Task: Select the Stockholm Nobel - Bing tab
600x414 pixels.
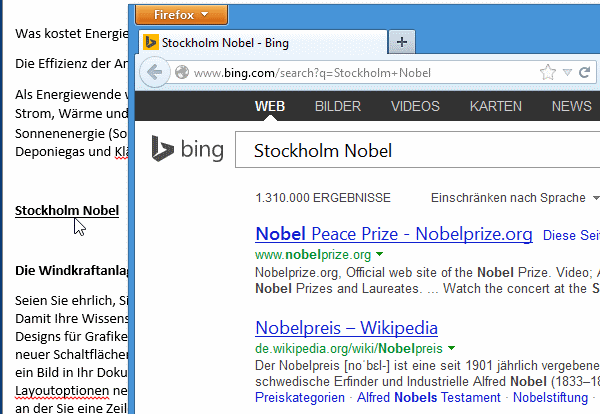Action: click(x=263, y=42)
